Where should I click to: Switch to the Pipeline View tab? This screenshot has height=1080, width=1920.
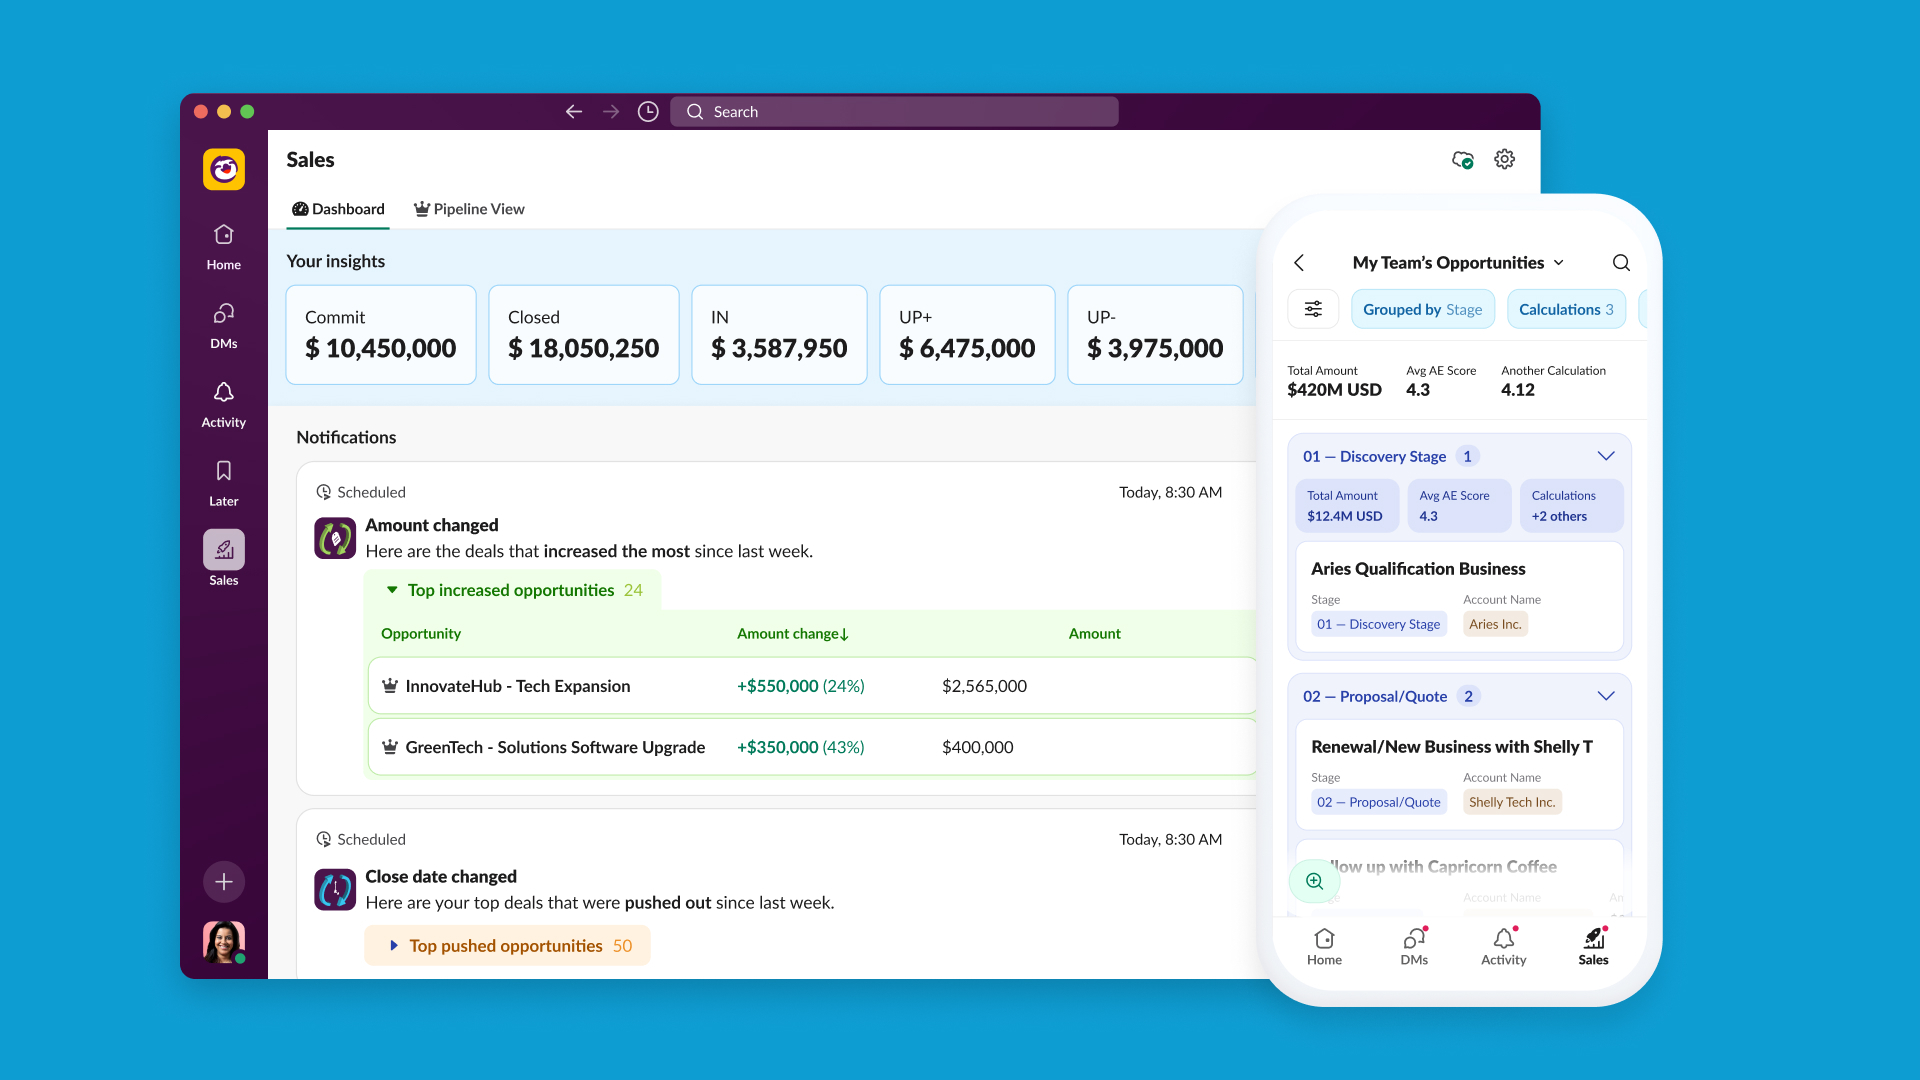(468, 209)
